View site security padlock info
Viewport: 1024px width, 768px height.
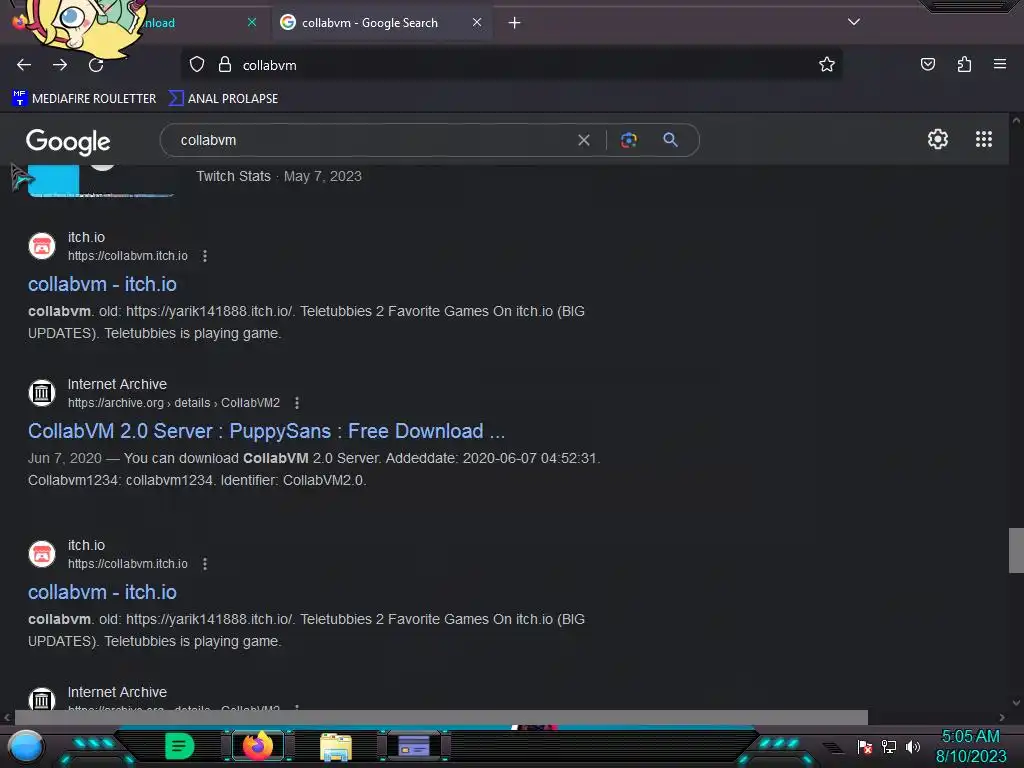coord(225,65)
